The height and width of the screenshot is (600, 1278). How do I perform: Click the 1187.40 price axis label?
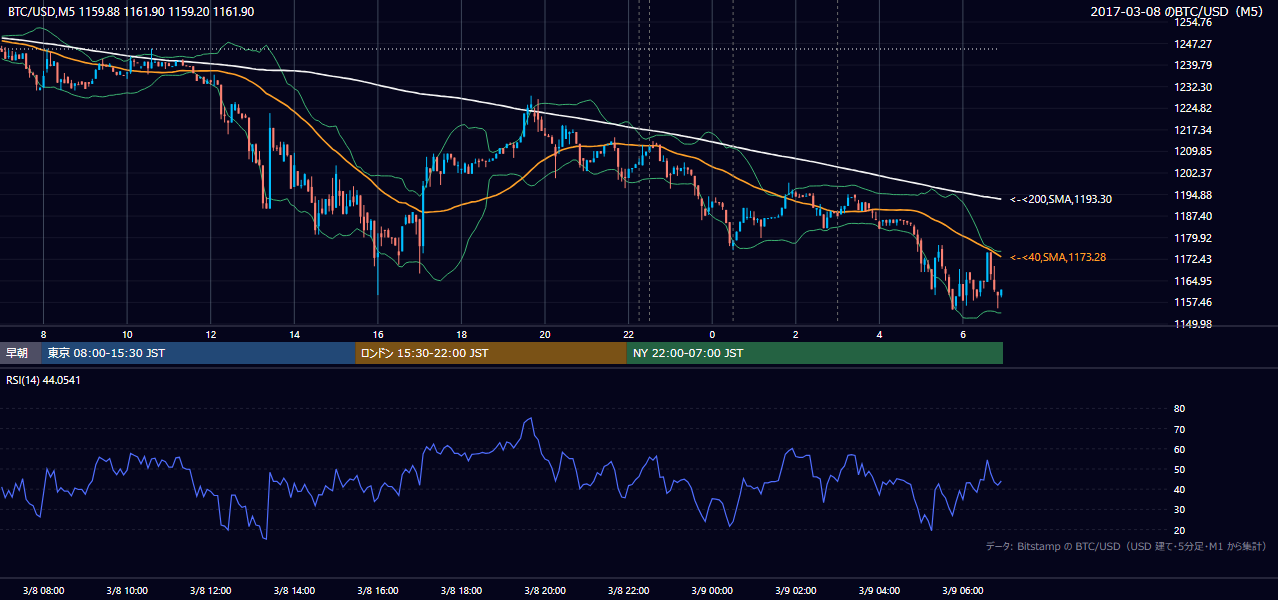(x=1193, y=216)
